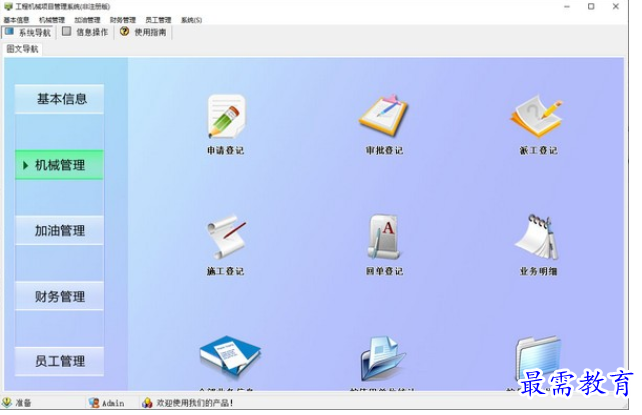Image resolution: width=642 pixels, height=415 pixels.
Task: Open the 审批登记 clipboard icon
Action: (x=384, y=116)
